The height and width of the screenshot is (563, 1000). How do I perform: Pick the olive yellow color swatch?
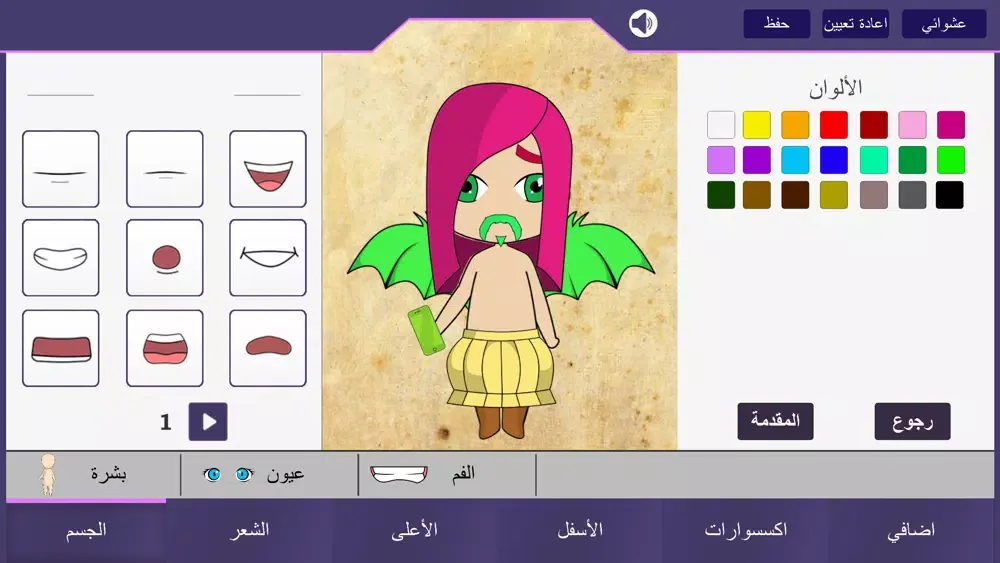coord(834,195)
